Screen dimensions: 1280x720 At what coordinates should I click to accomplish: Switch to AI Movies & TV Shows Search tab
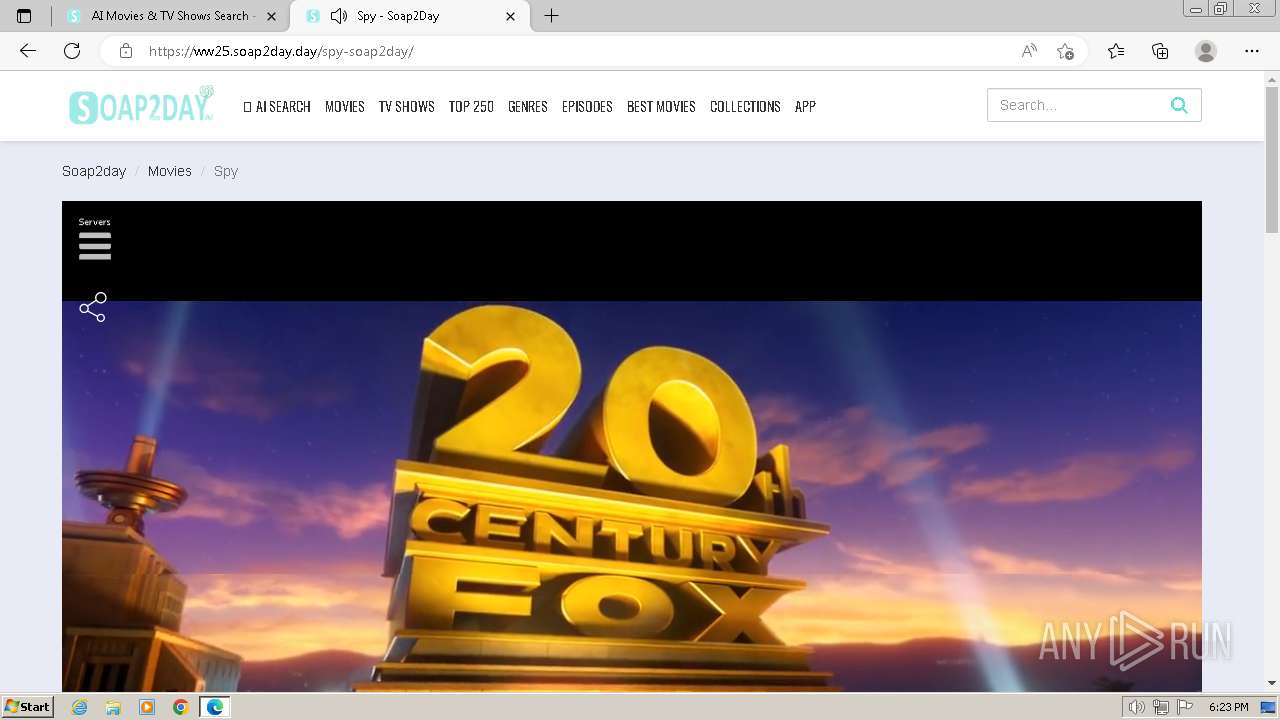[x=170, y=16]
